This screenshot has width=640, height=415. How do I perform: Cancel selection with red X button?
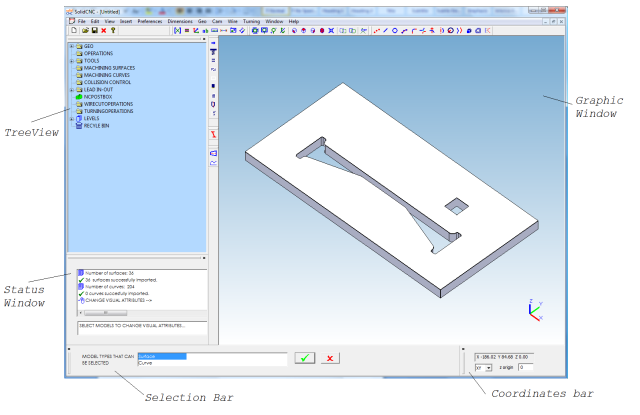pyautogui.click(x=330, y=357)
